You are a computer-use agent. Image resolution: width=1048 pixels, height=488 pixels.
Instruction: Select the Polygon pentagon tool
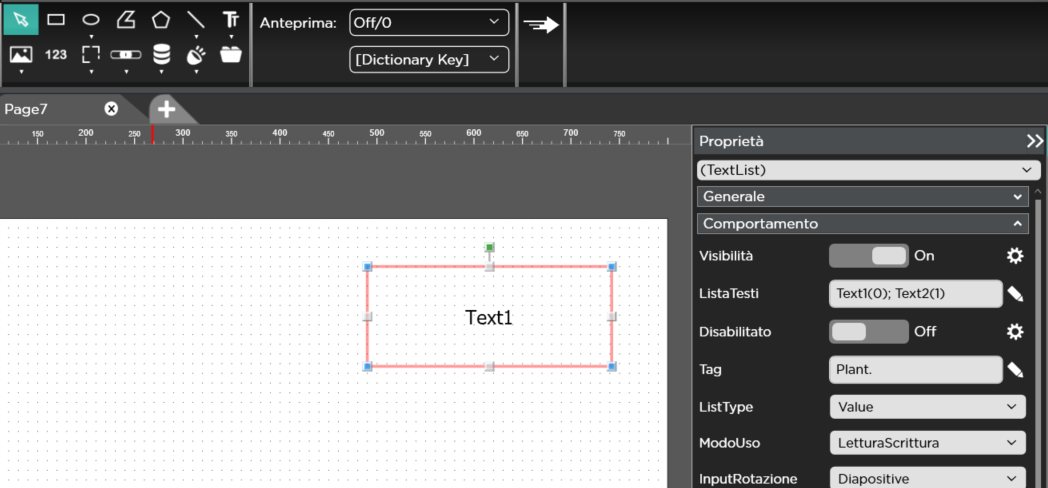(161, 19)
